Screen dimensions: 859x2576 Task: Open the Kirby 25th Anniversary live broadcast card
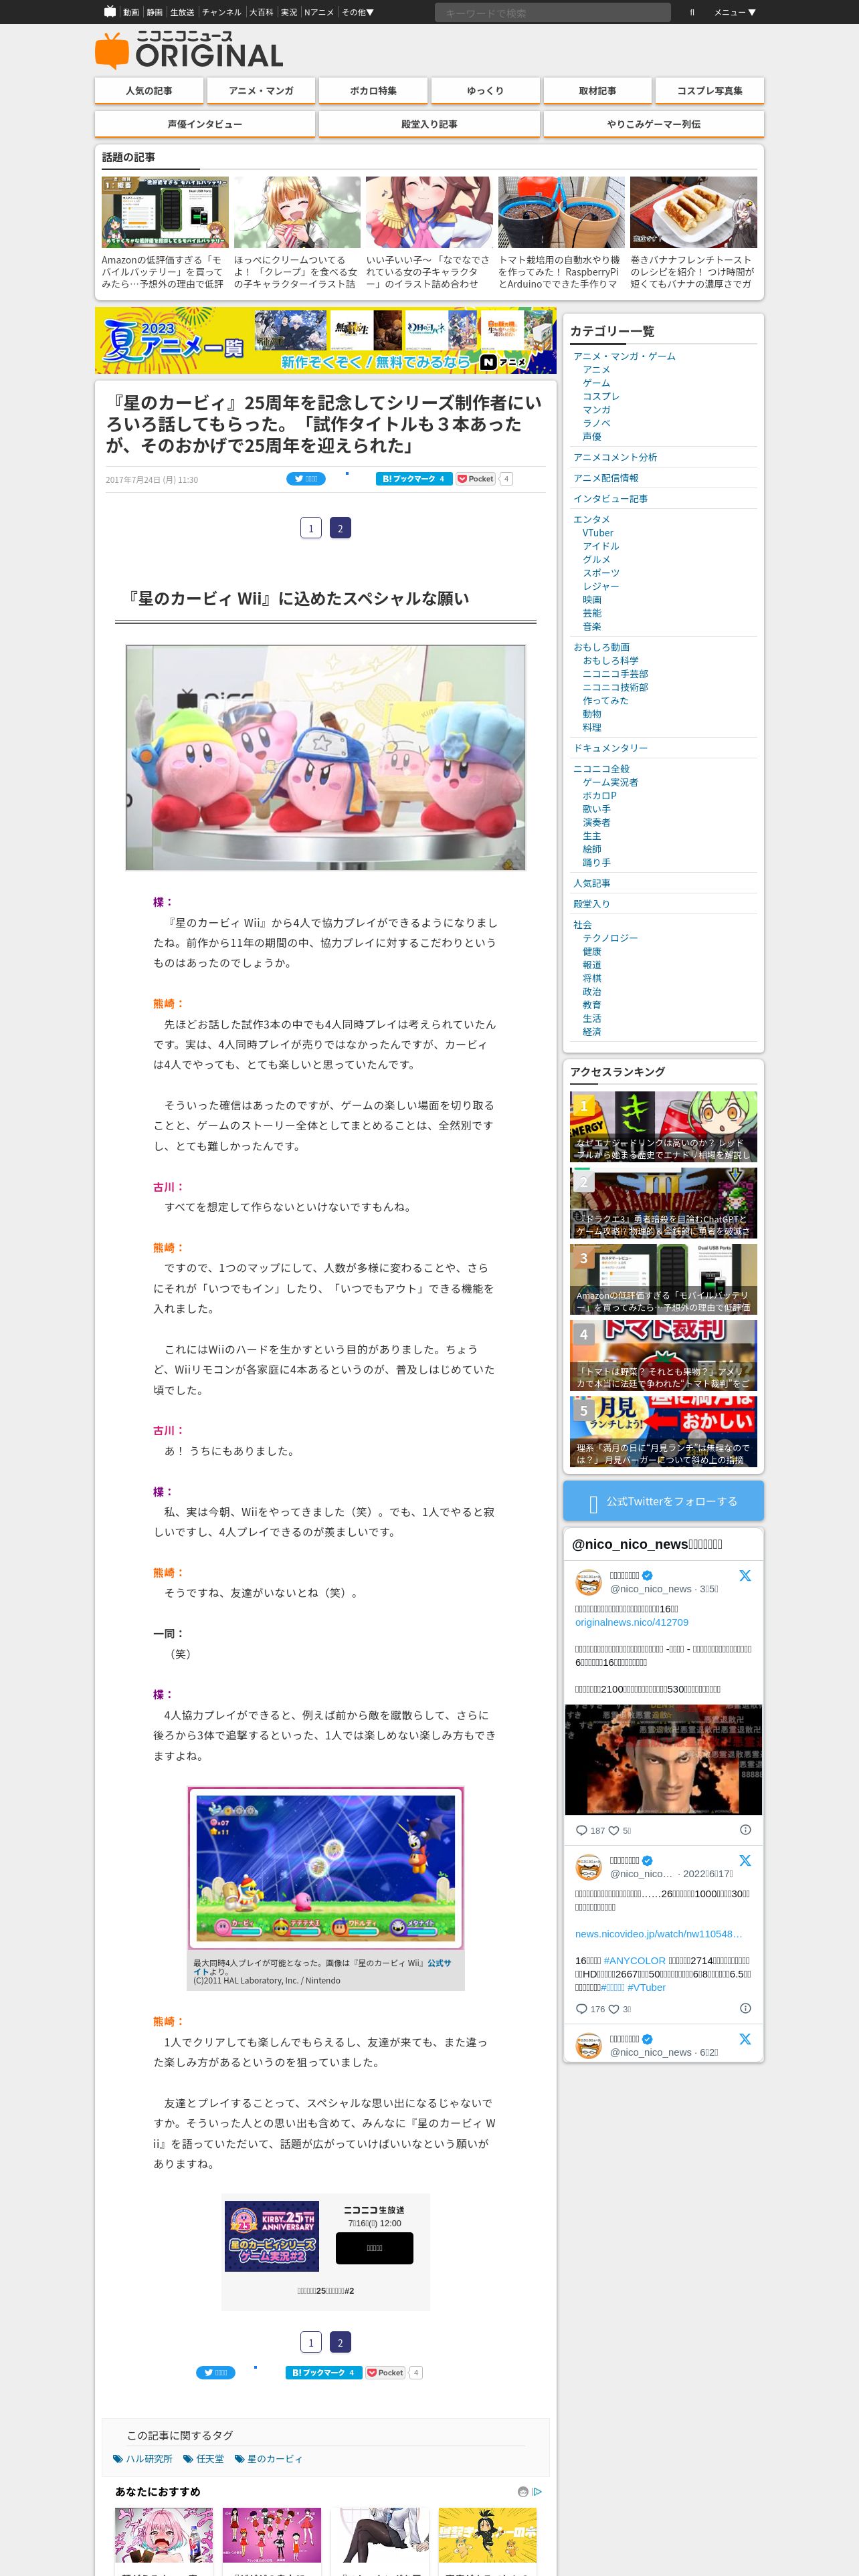click(325, 2252)
